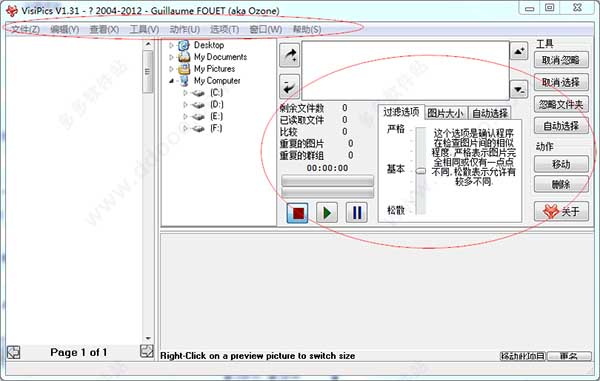Expand the (C:) drive node

185,93
